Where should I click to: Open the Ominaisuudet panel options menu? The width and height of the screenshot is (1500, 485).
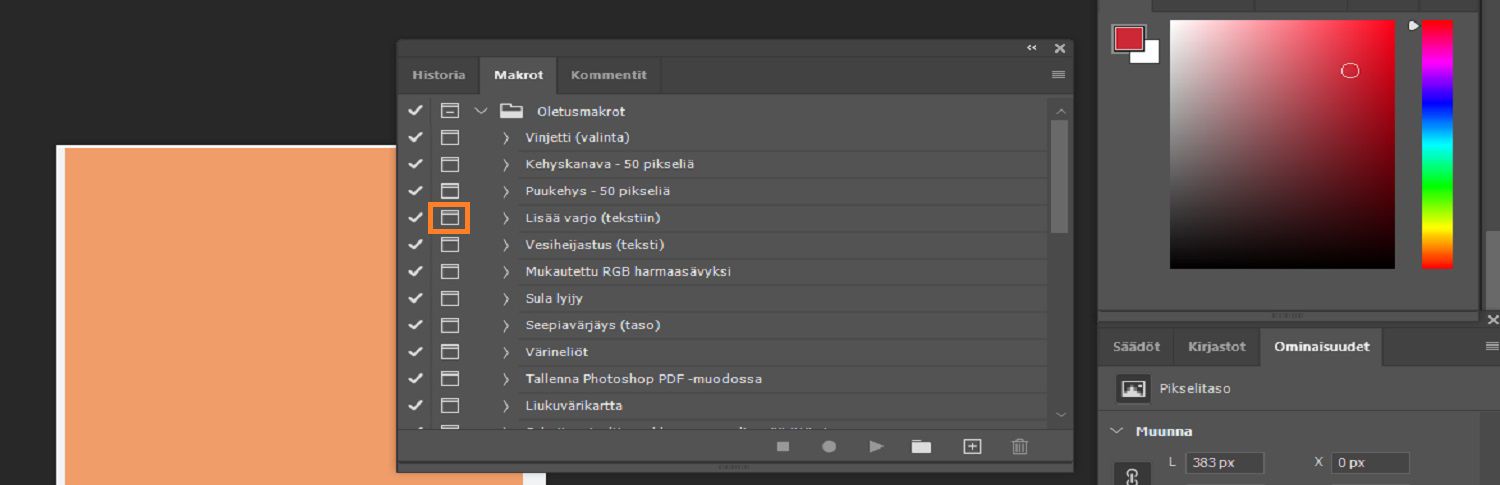click(x=1492, y=347)
